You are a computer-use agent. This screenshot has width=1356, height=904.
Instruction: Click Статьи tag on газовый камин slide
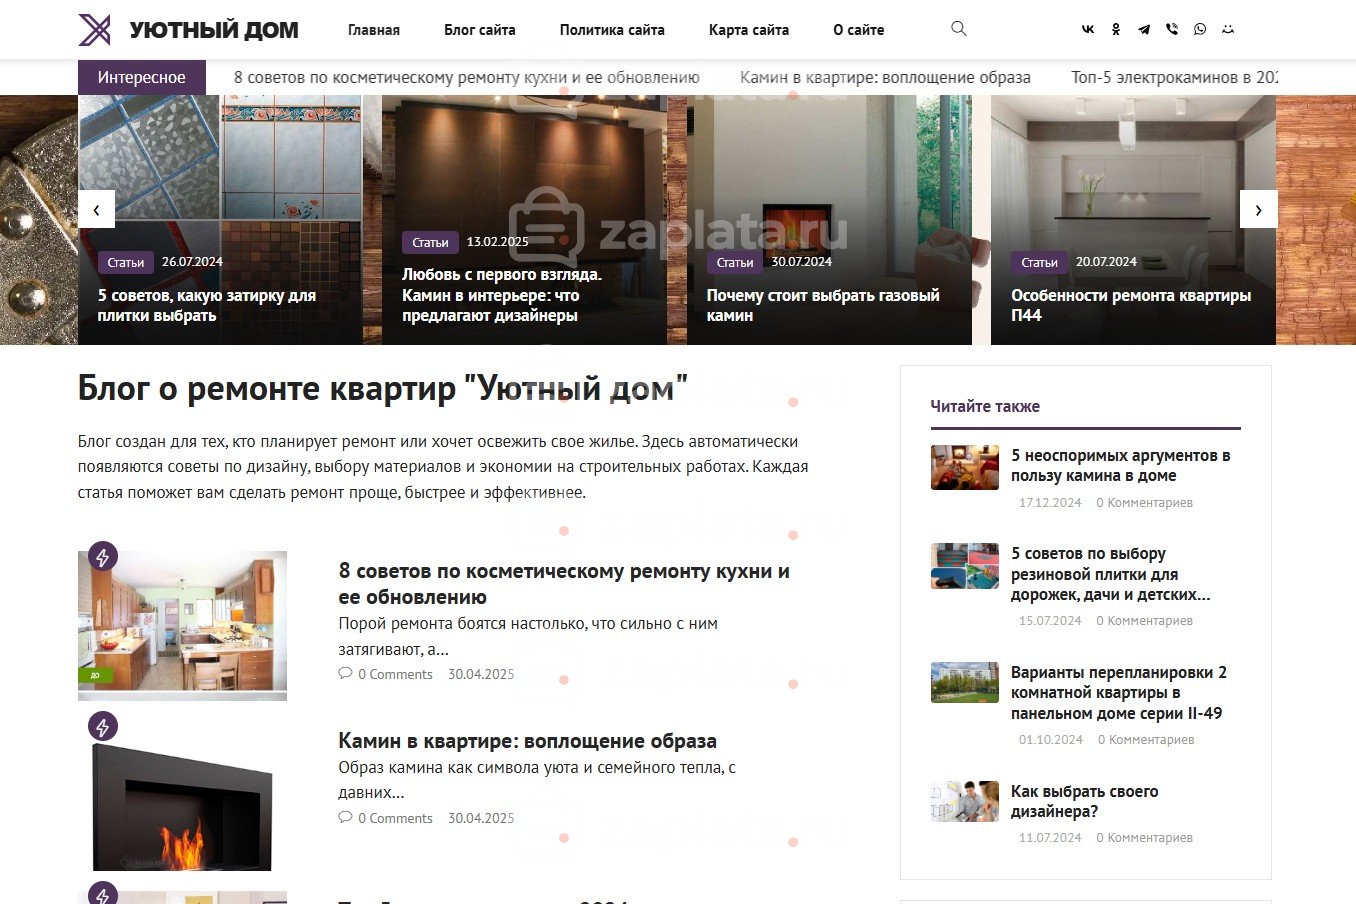(x=735, y=262)
